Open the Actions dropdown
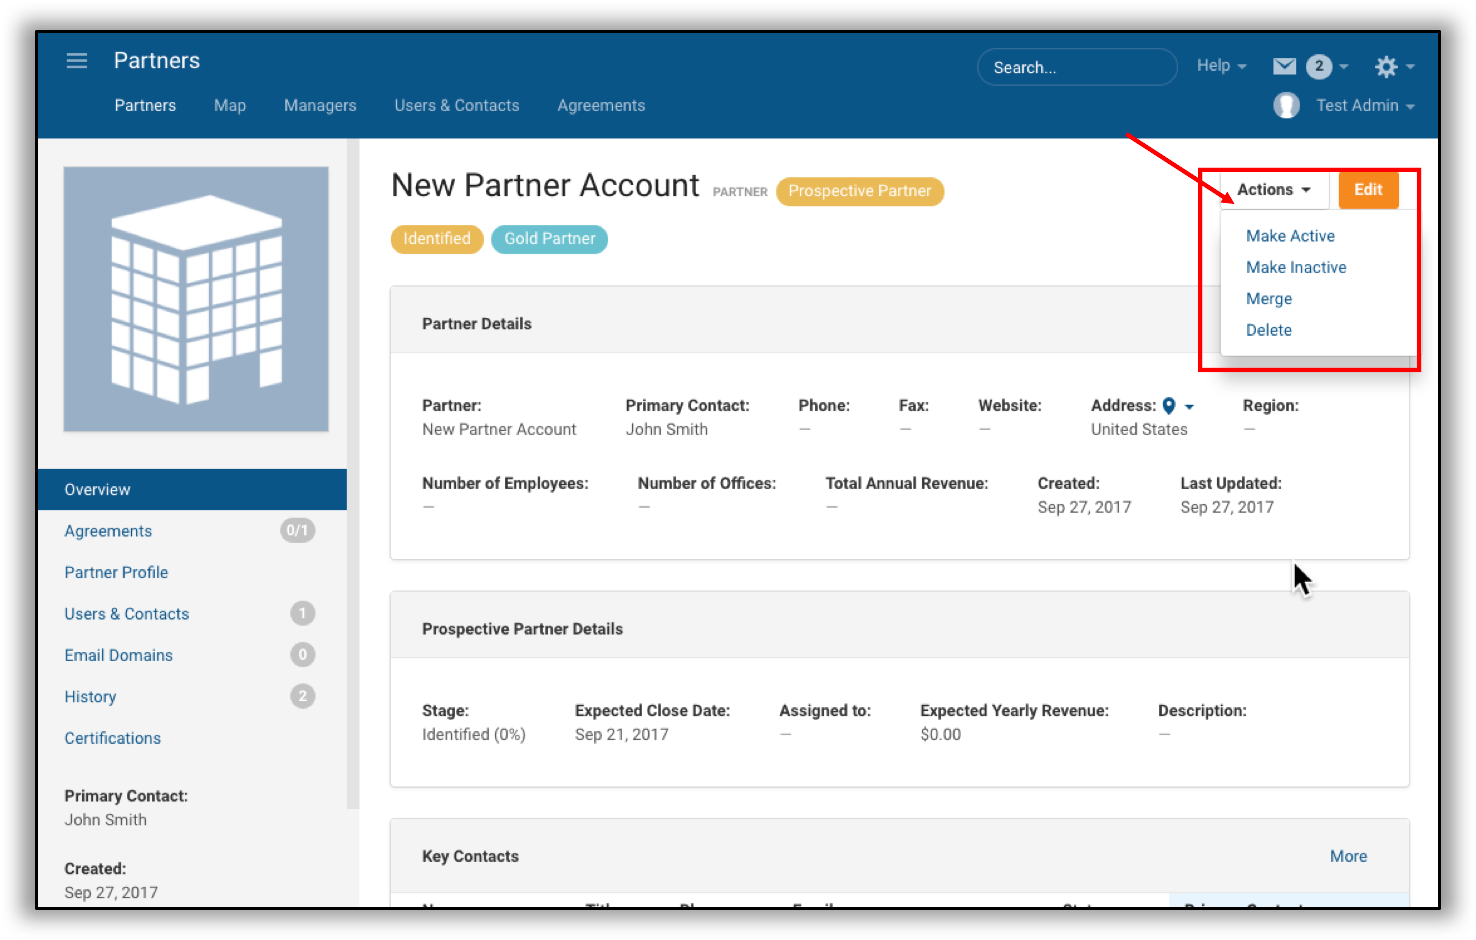Image resolution: width=1476 pixels, height=940 pixels. (1272, 189)
